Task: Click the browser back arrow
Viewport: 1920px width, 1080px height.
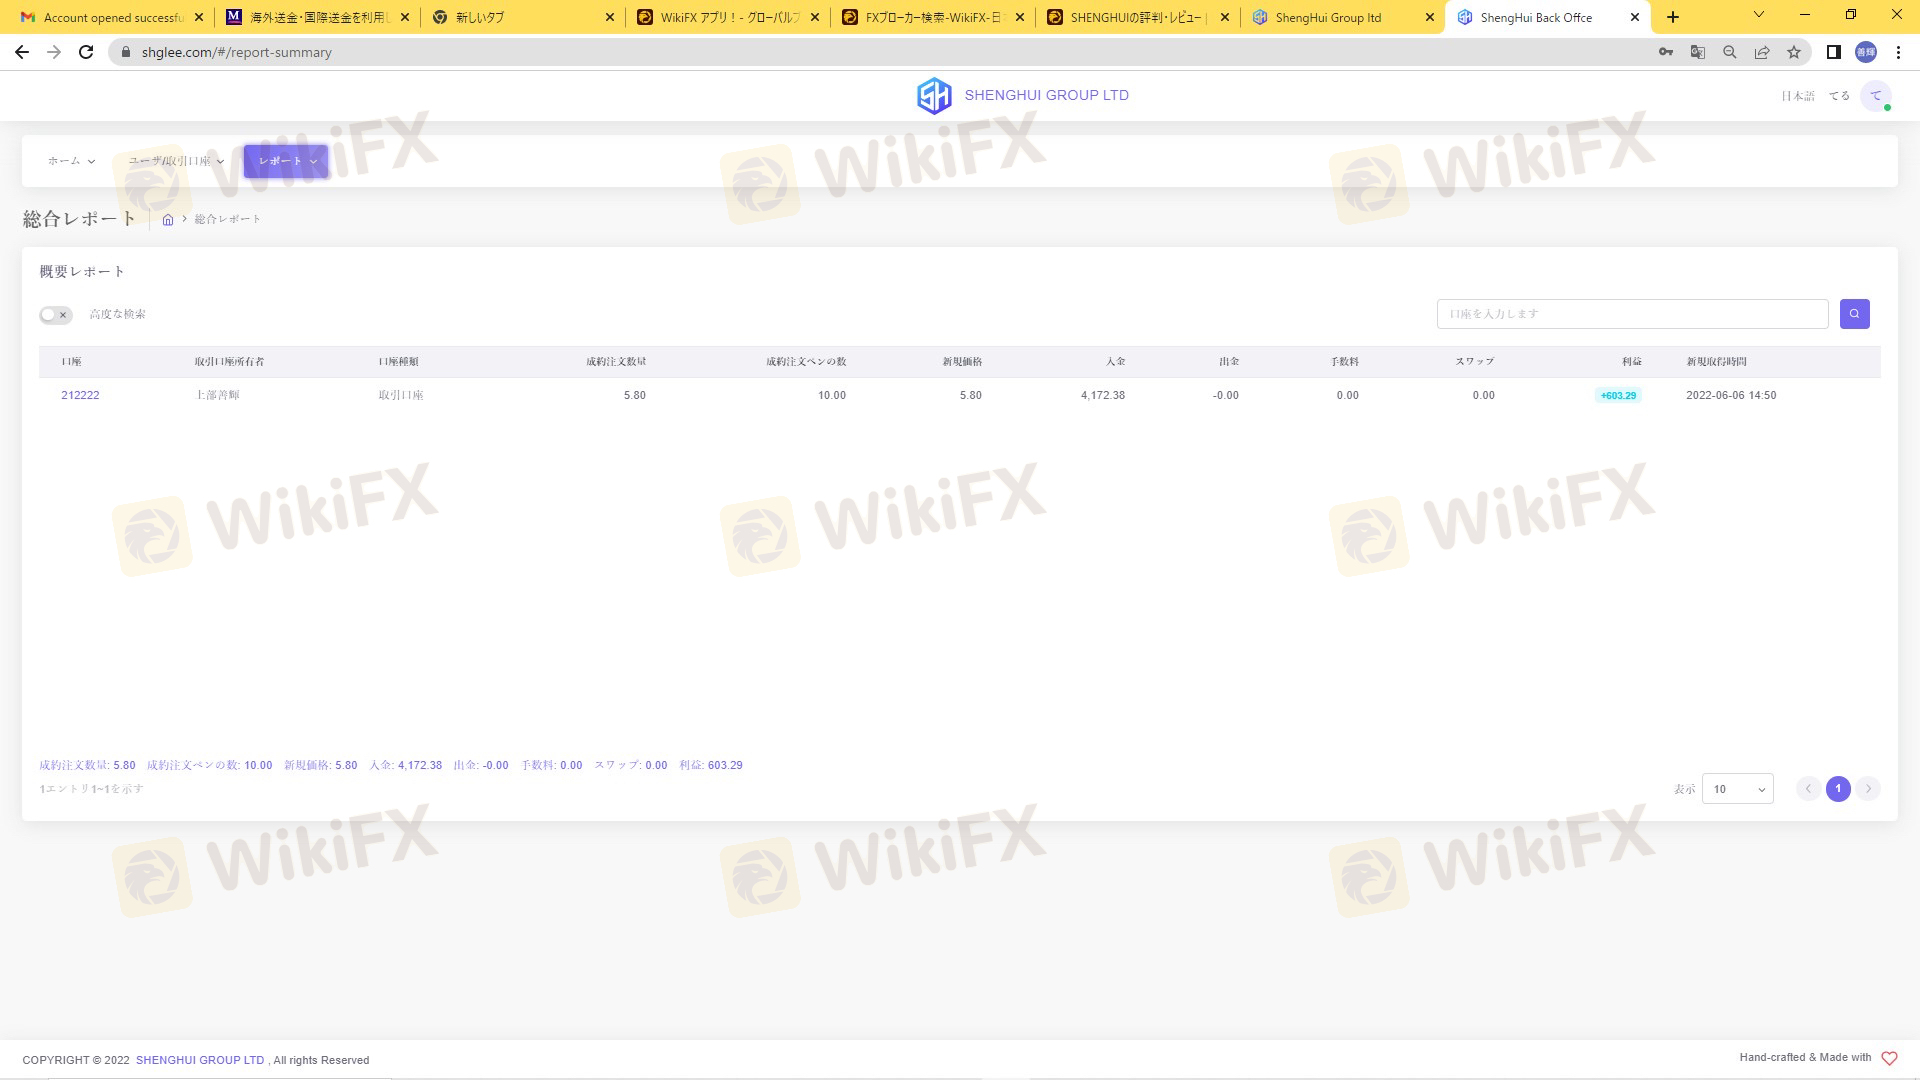Action: click(x=22, y=52)
